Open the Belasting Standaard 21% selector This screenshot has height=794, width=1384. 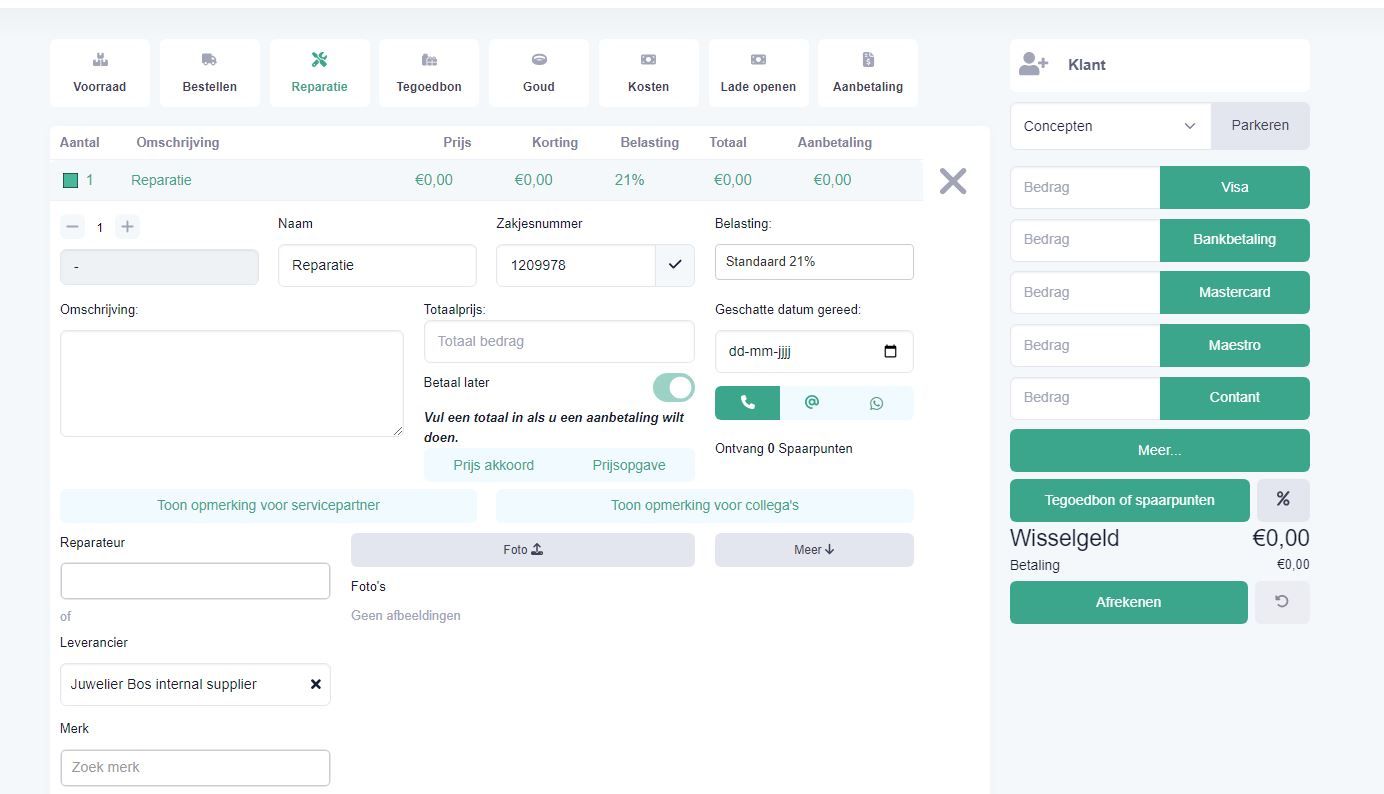tap(813, 261)
